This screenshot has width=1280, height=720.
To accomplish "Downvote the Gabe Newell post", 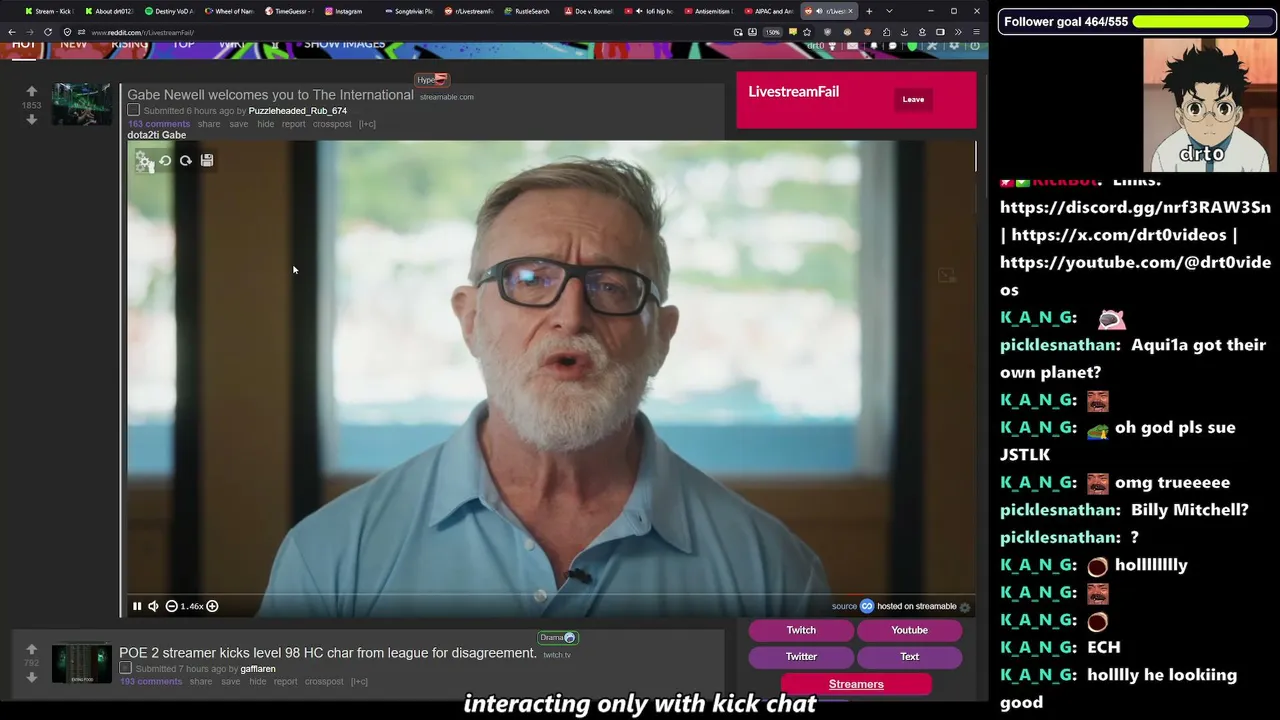I will tap(31, 119).
